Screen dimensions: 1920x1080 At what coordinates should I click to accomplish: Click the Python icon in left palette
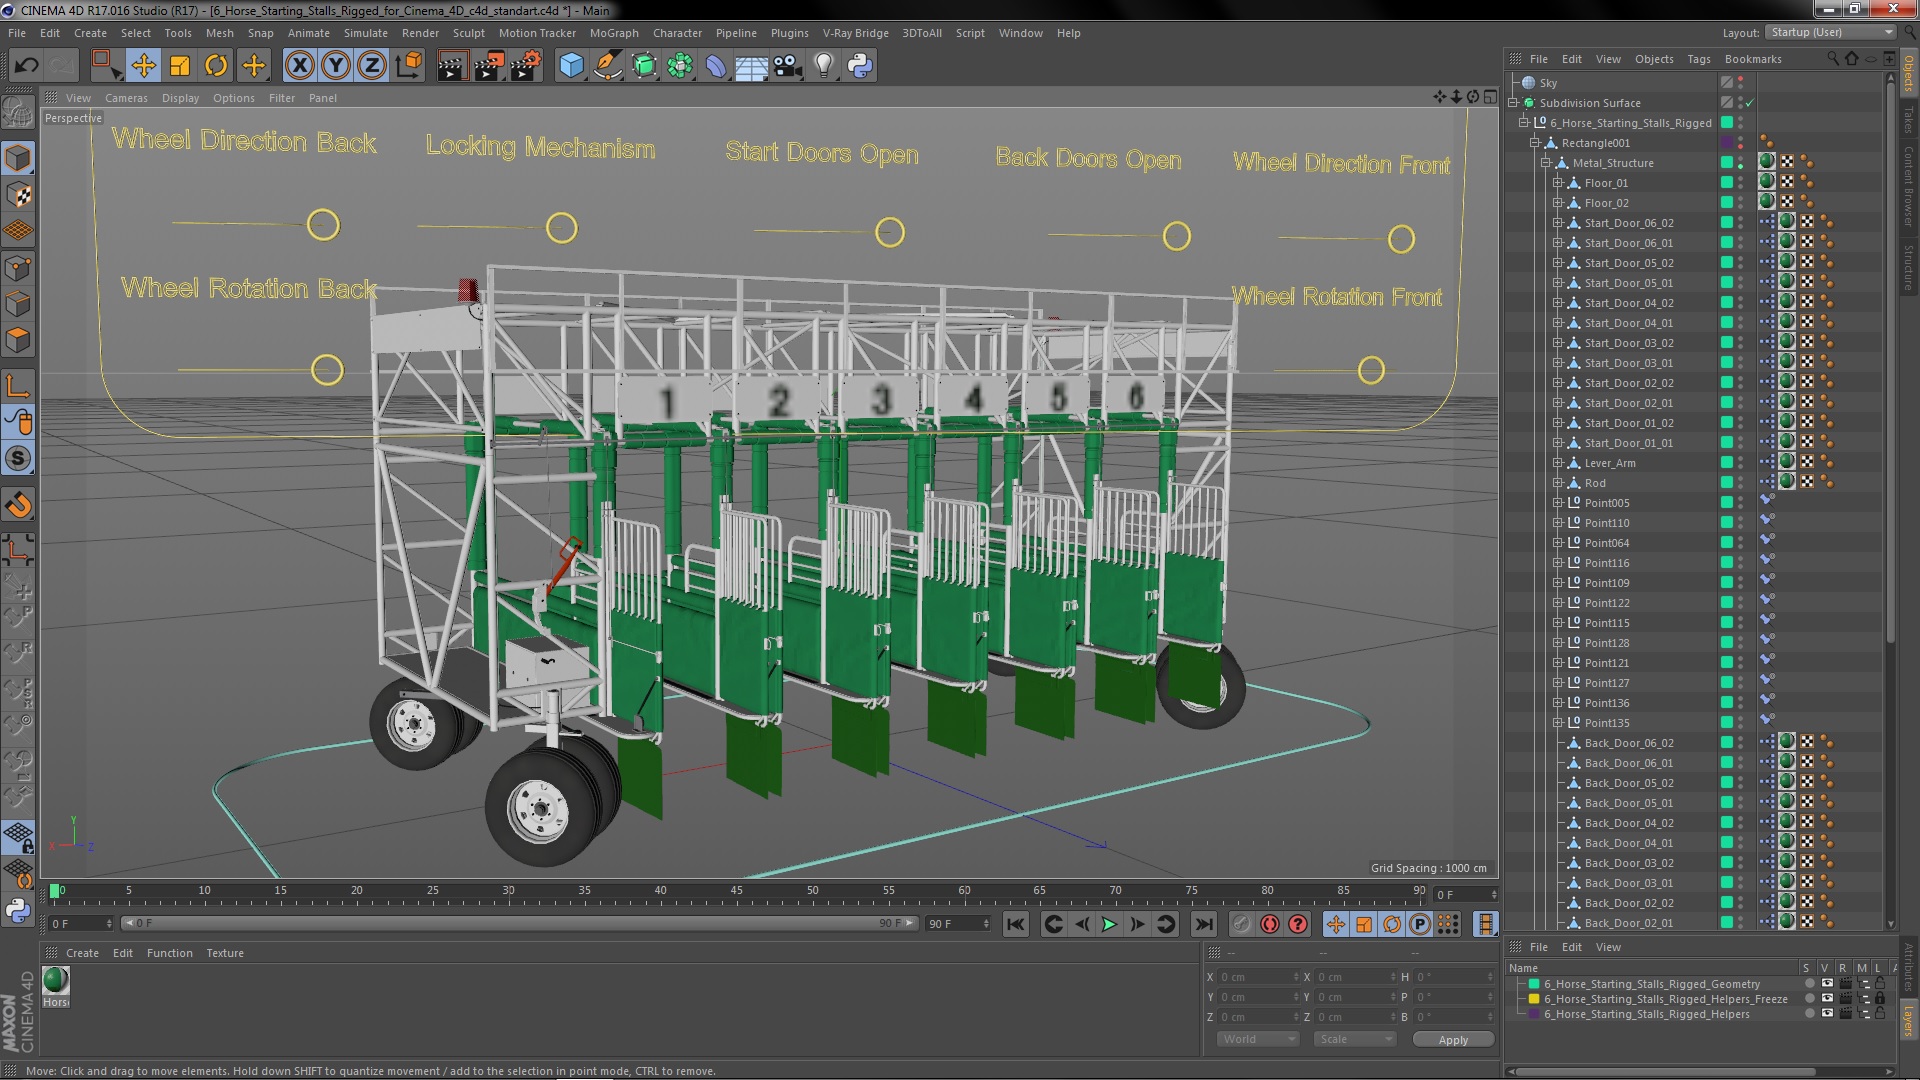click(18, 910)
